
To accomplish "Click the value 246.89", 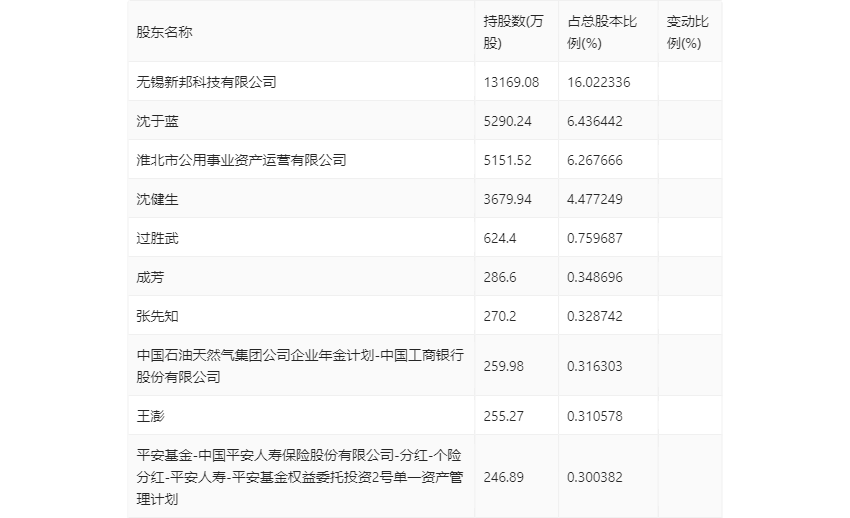I will click(x=504, y=477).
